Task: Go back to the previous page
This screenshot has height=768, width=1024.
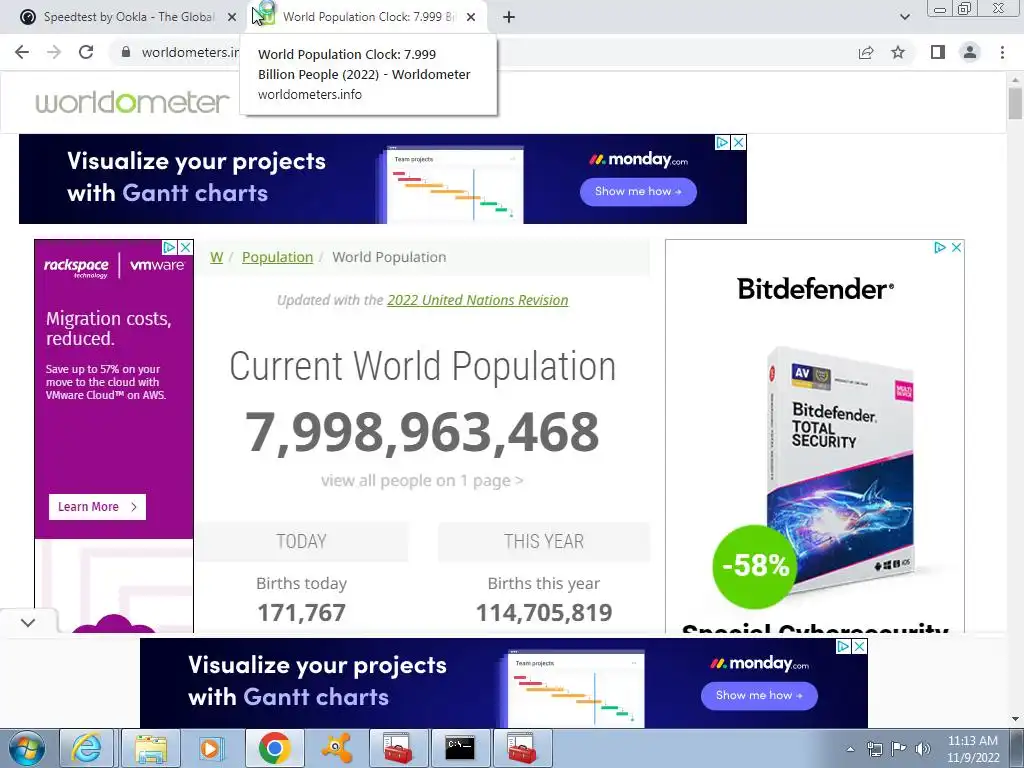Action: (22, 52)
